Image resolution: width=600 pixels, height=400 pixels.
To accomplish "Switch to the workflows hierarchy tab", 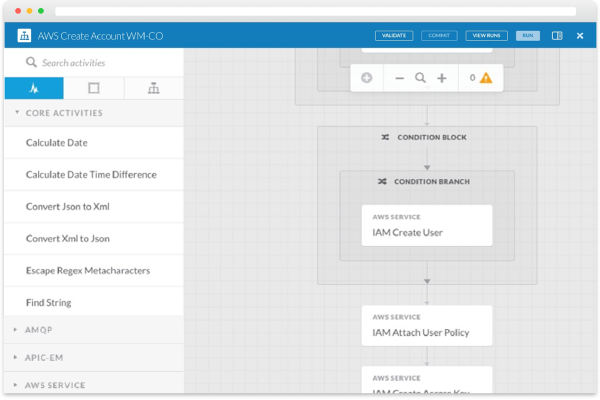I will (154, 88).
